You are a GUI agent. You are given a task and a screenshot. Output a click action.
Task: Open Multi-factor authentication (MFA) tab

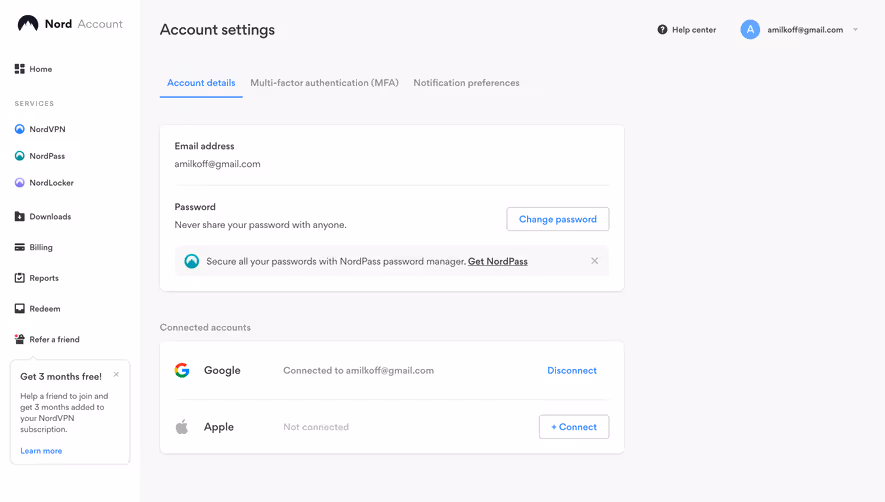(x=325, y=83)
